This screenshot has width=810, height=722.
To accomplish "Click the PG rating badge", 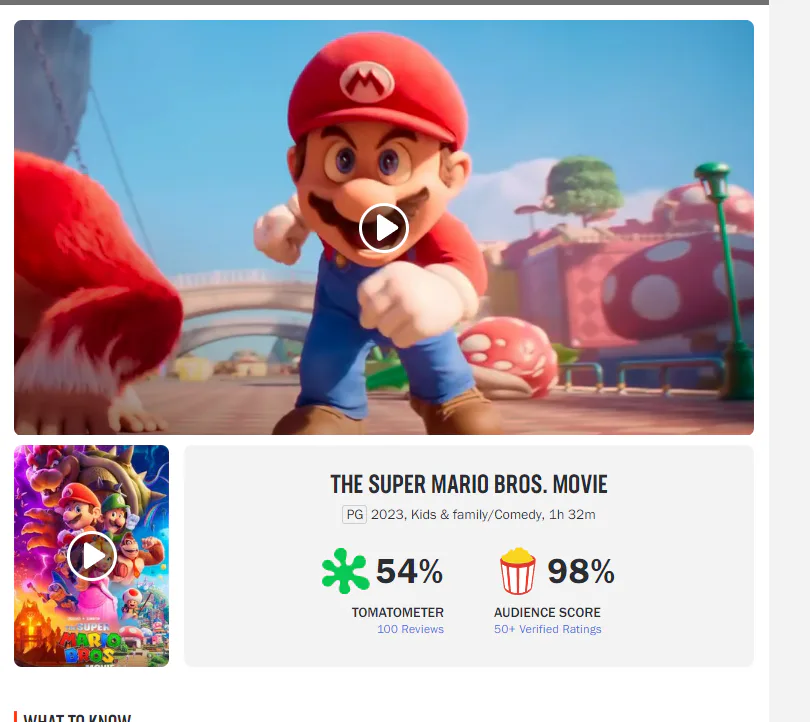I will [354, 515].
